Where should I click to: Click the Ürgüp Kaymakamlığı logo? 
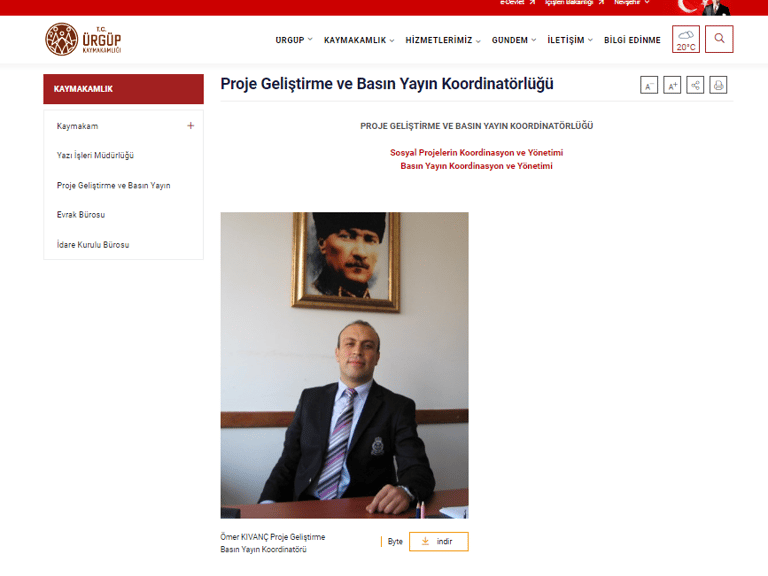pos(83,39)
